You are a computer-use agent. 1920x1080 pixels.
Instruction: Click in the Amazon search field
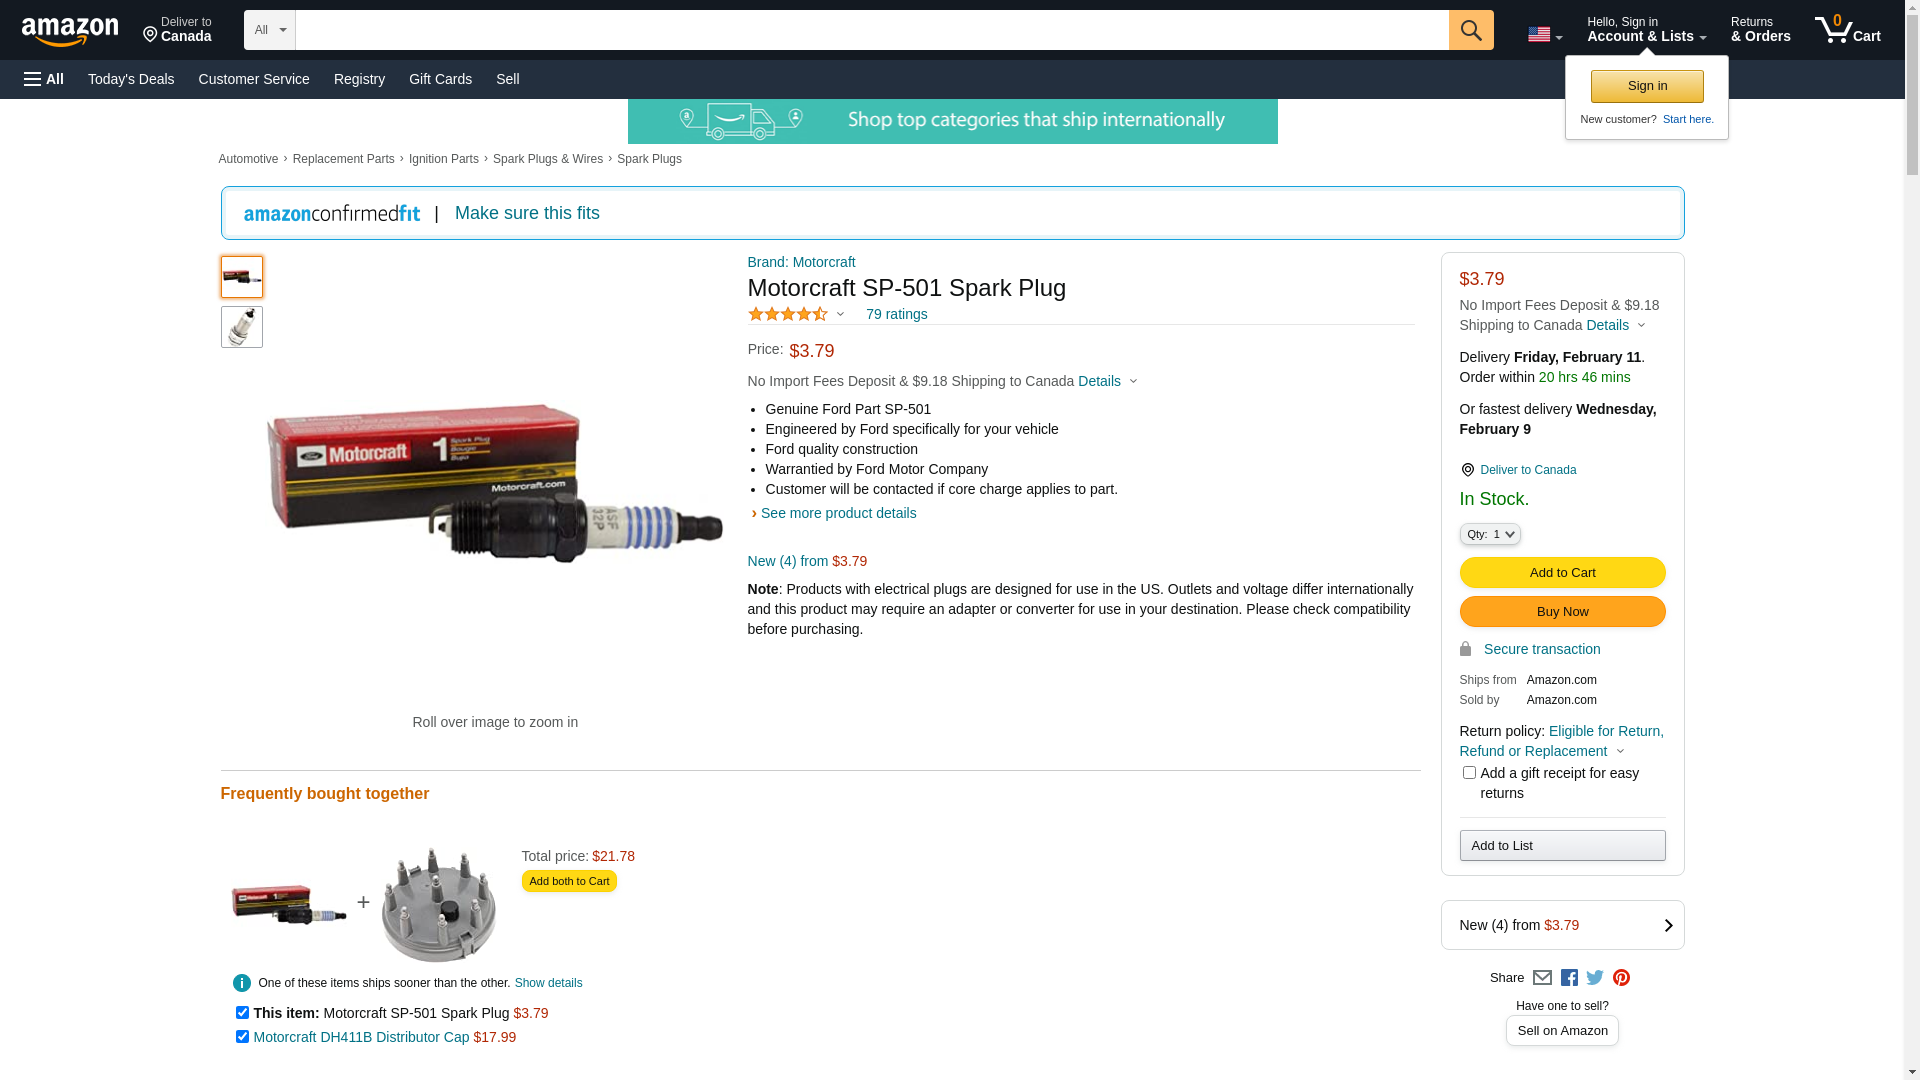click(870, 30)
